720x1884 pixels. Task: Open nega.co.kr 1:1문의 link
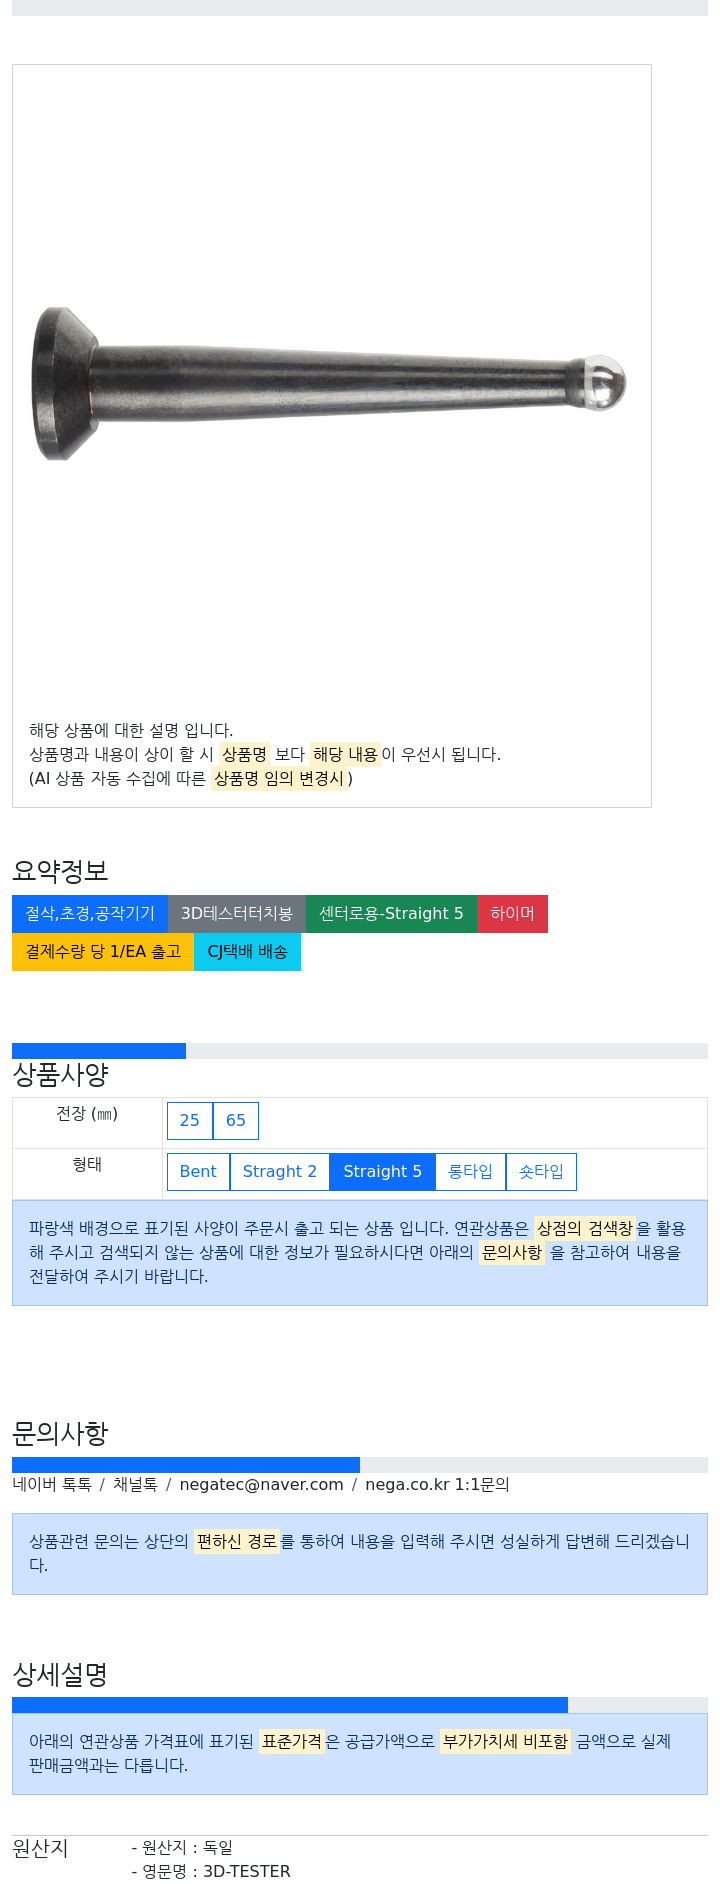[x=437, y=1484]
